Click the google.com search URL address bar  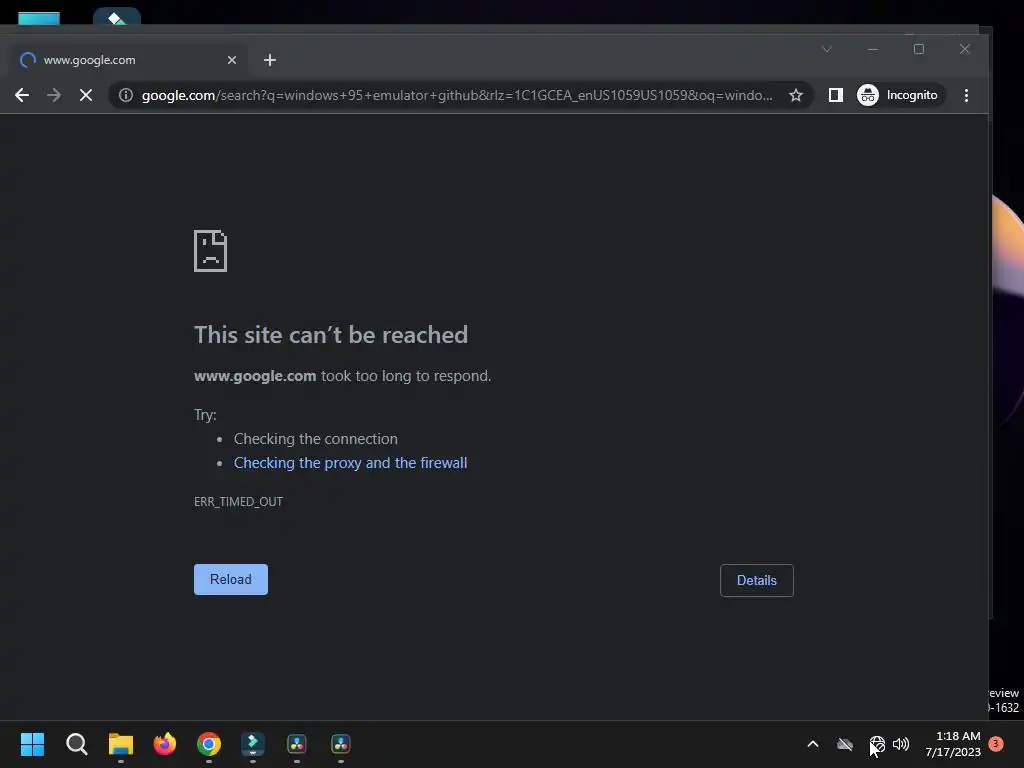pos(456,95)
